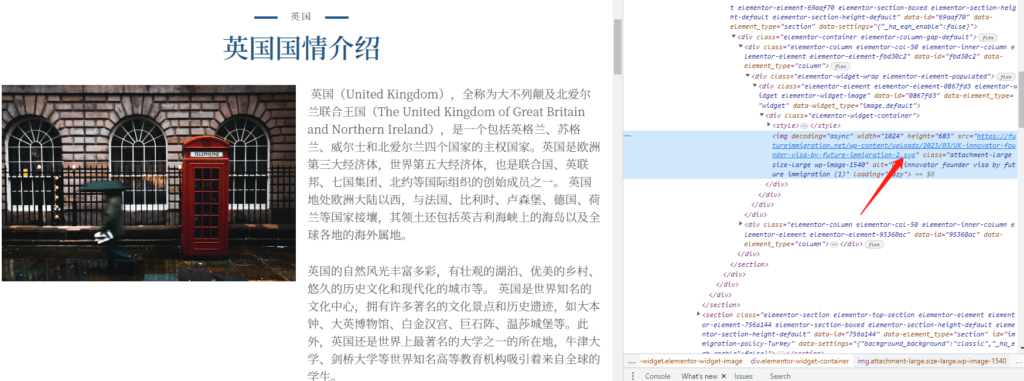The image size is (1024, 381).
Task: Collapse the elementor-widget-wrap div node
Action: click(748, 76)
